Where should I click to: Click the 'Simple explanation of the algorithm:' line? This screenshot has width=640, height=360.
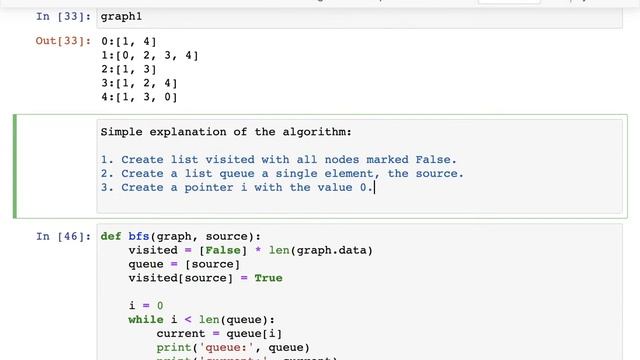226,132
